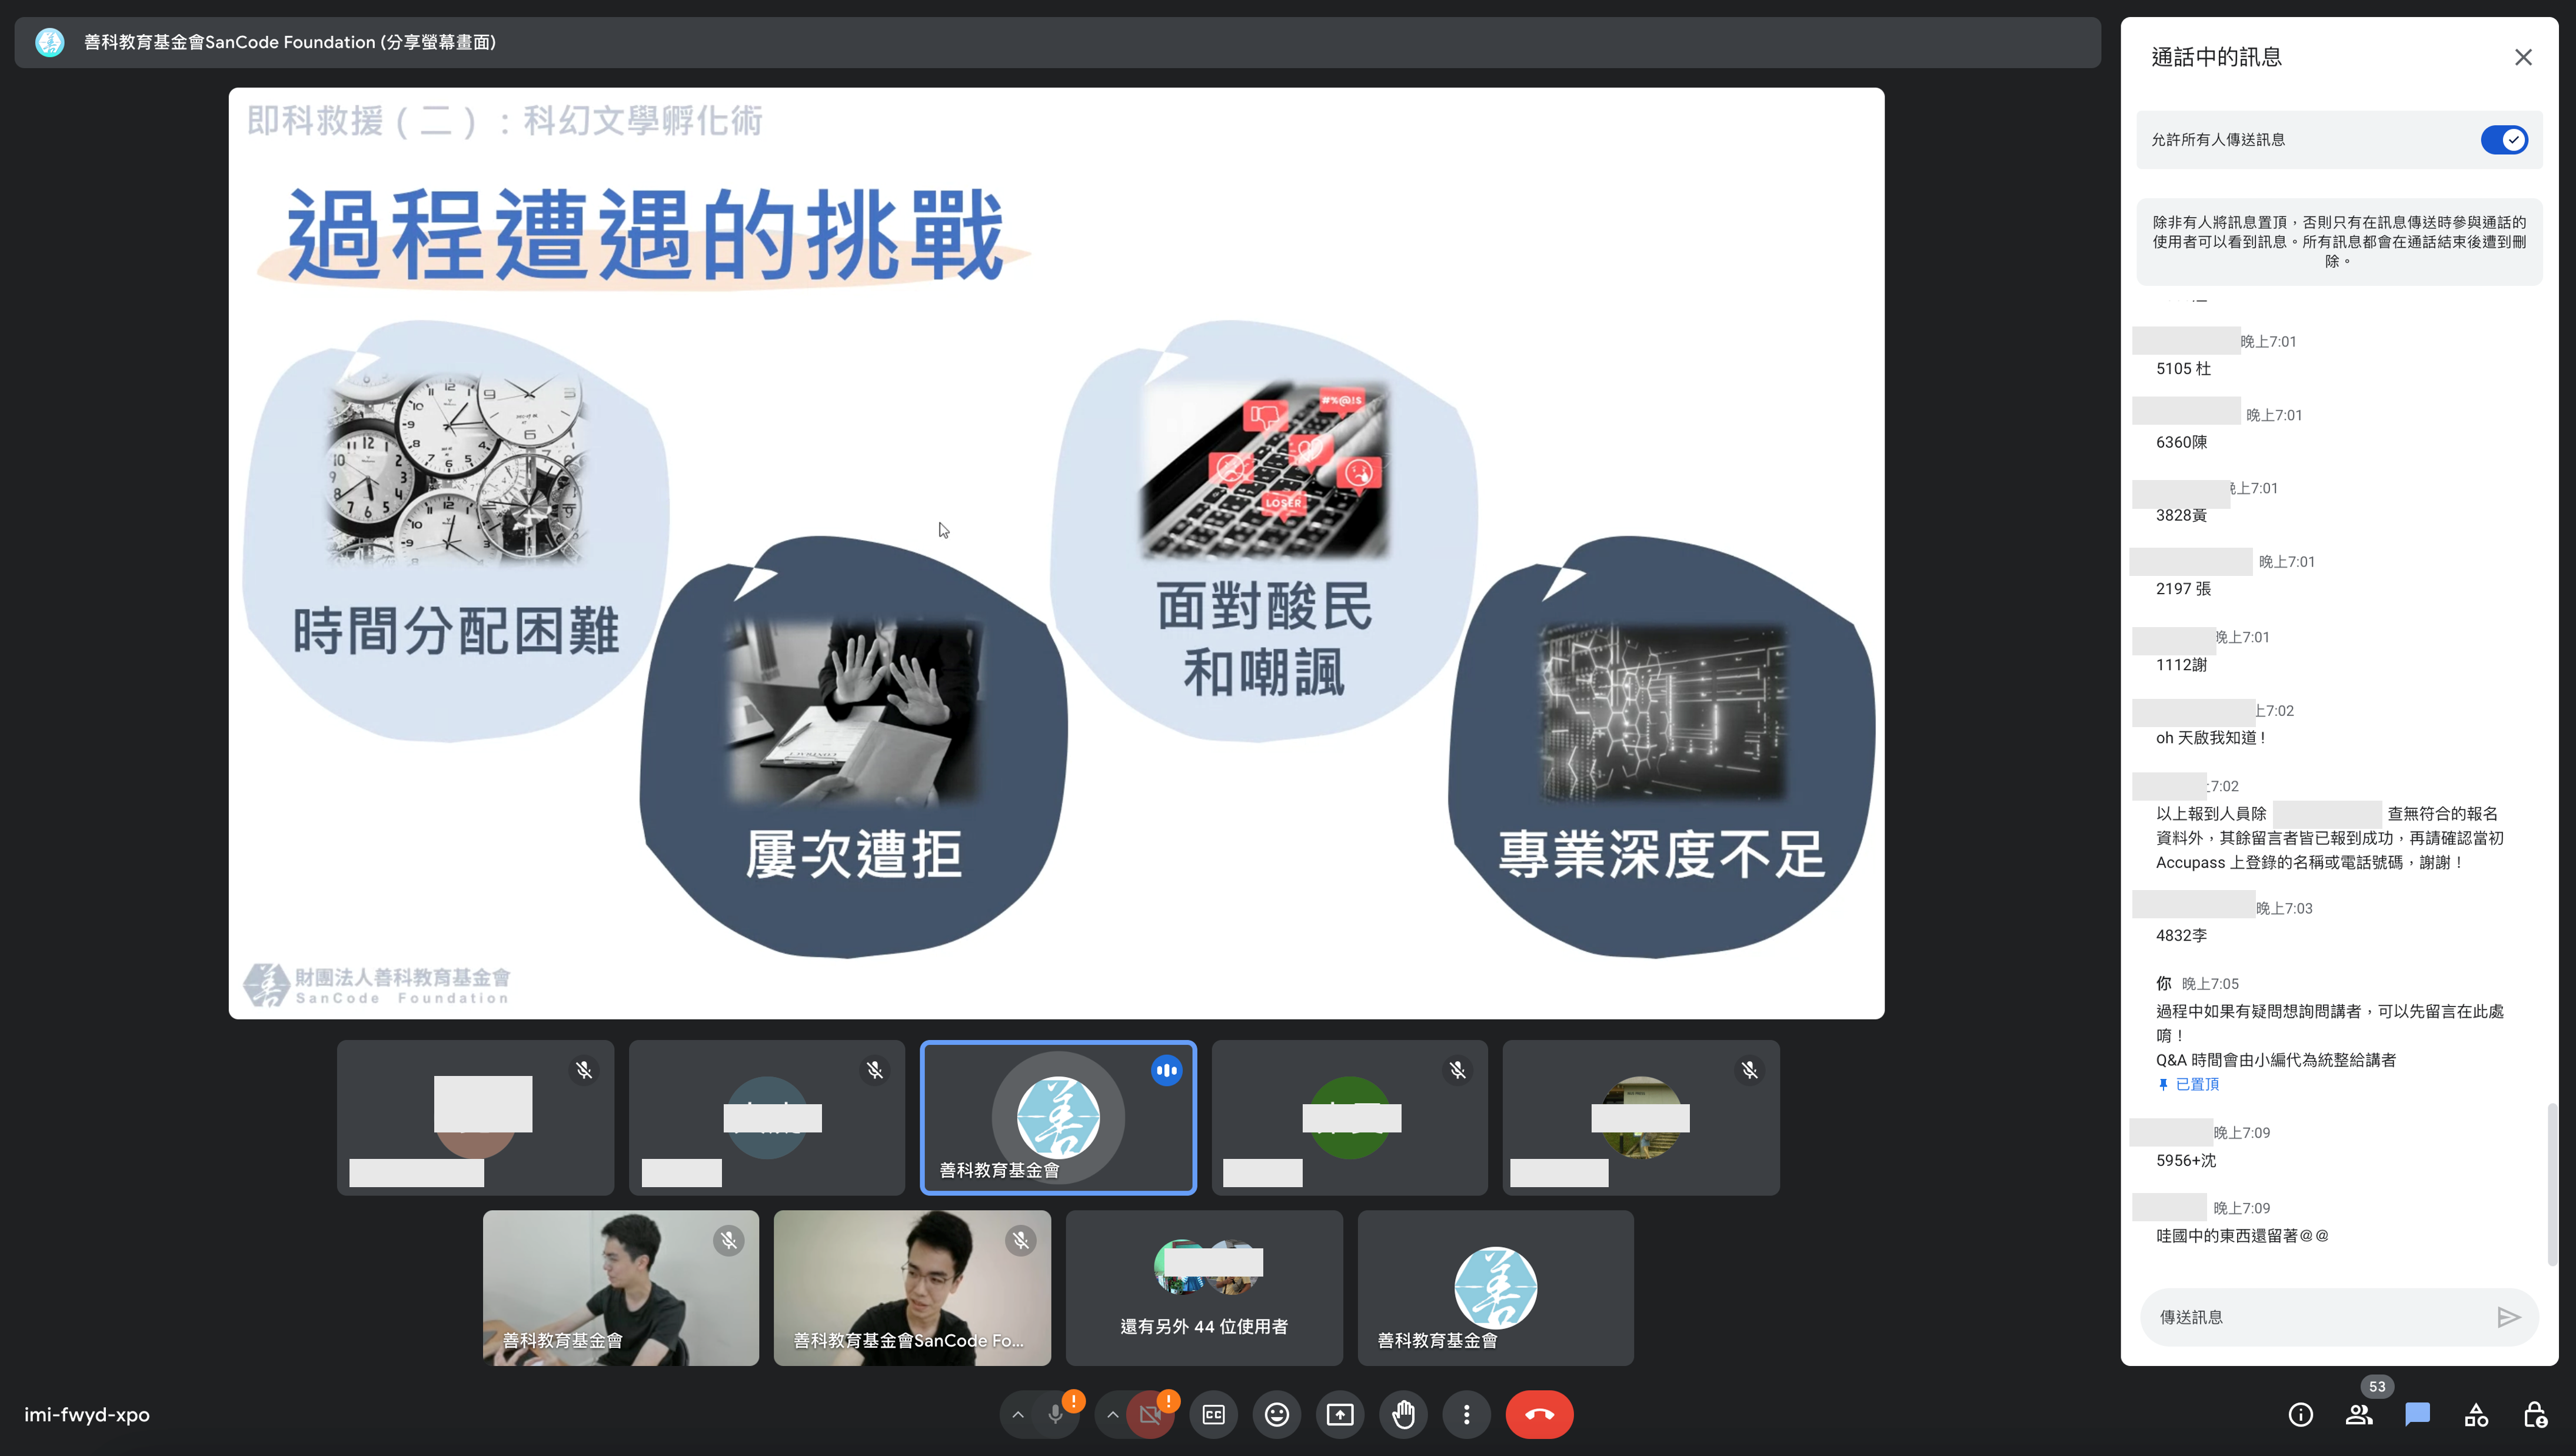Toggle the camera button

[1150, 1415]
